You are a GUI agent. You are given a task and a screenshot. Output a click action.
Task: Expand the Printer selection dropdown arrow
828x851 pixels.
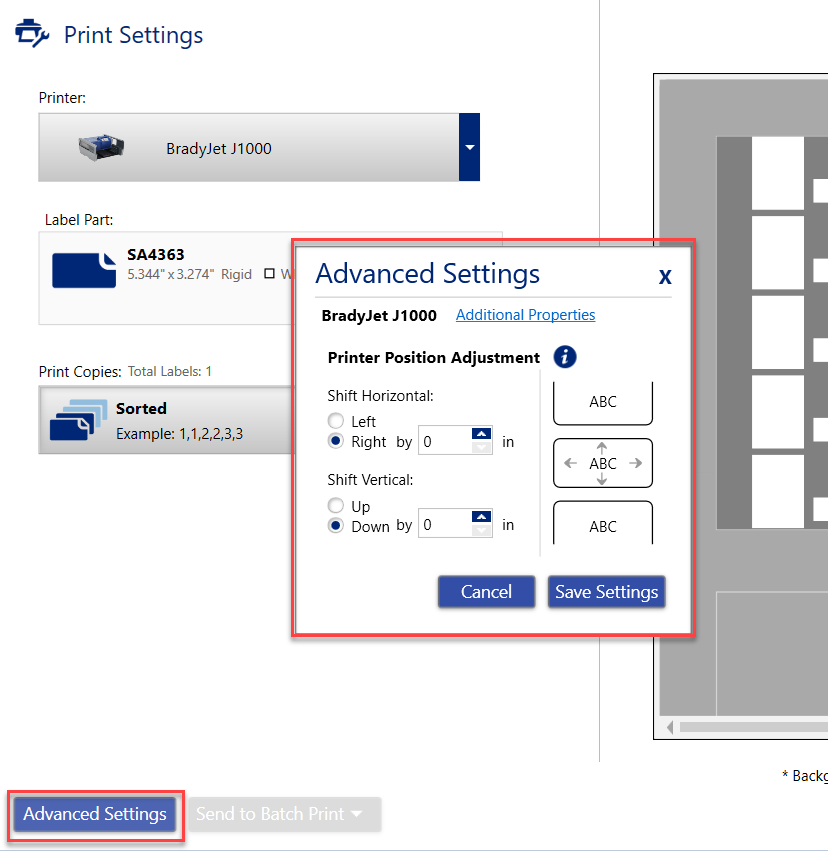tap(469, 148)
